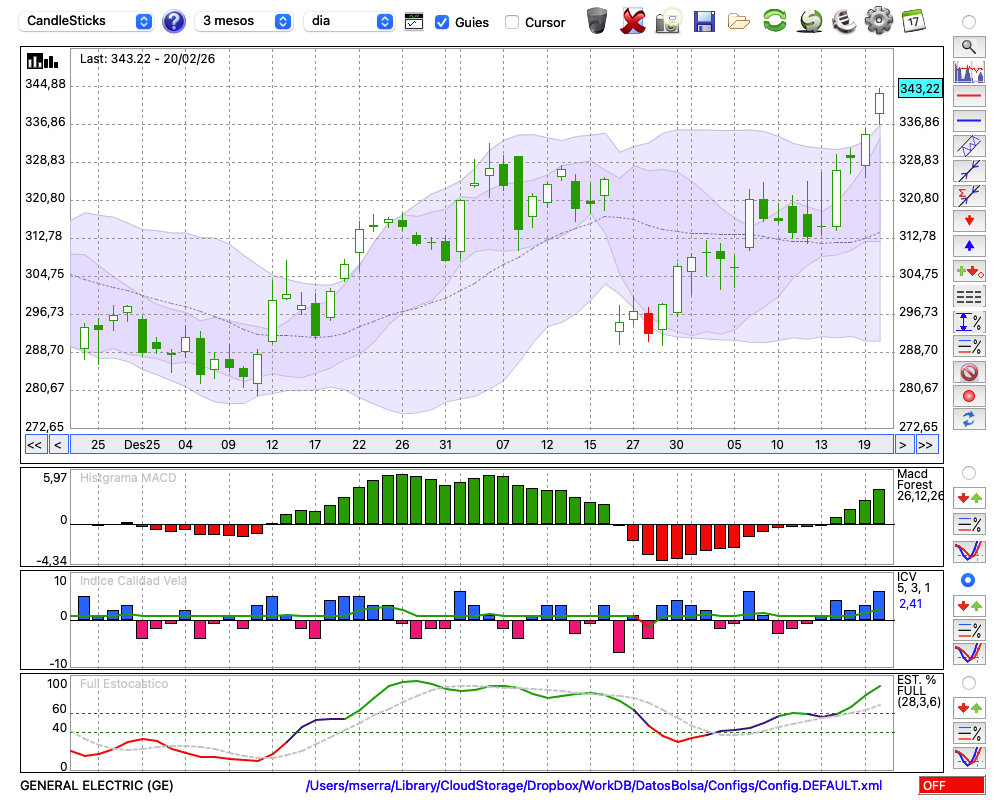Jump to chart end with >> button

pos(926,445)
